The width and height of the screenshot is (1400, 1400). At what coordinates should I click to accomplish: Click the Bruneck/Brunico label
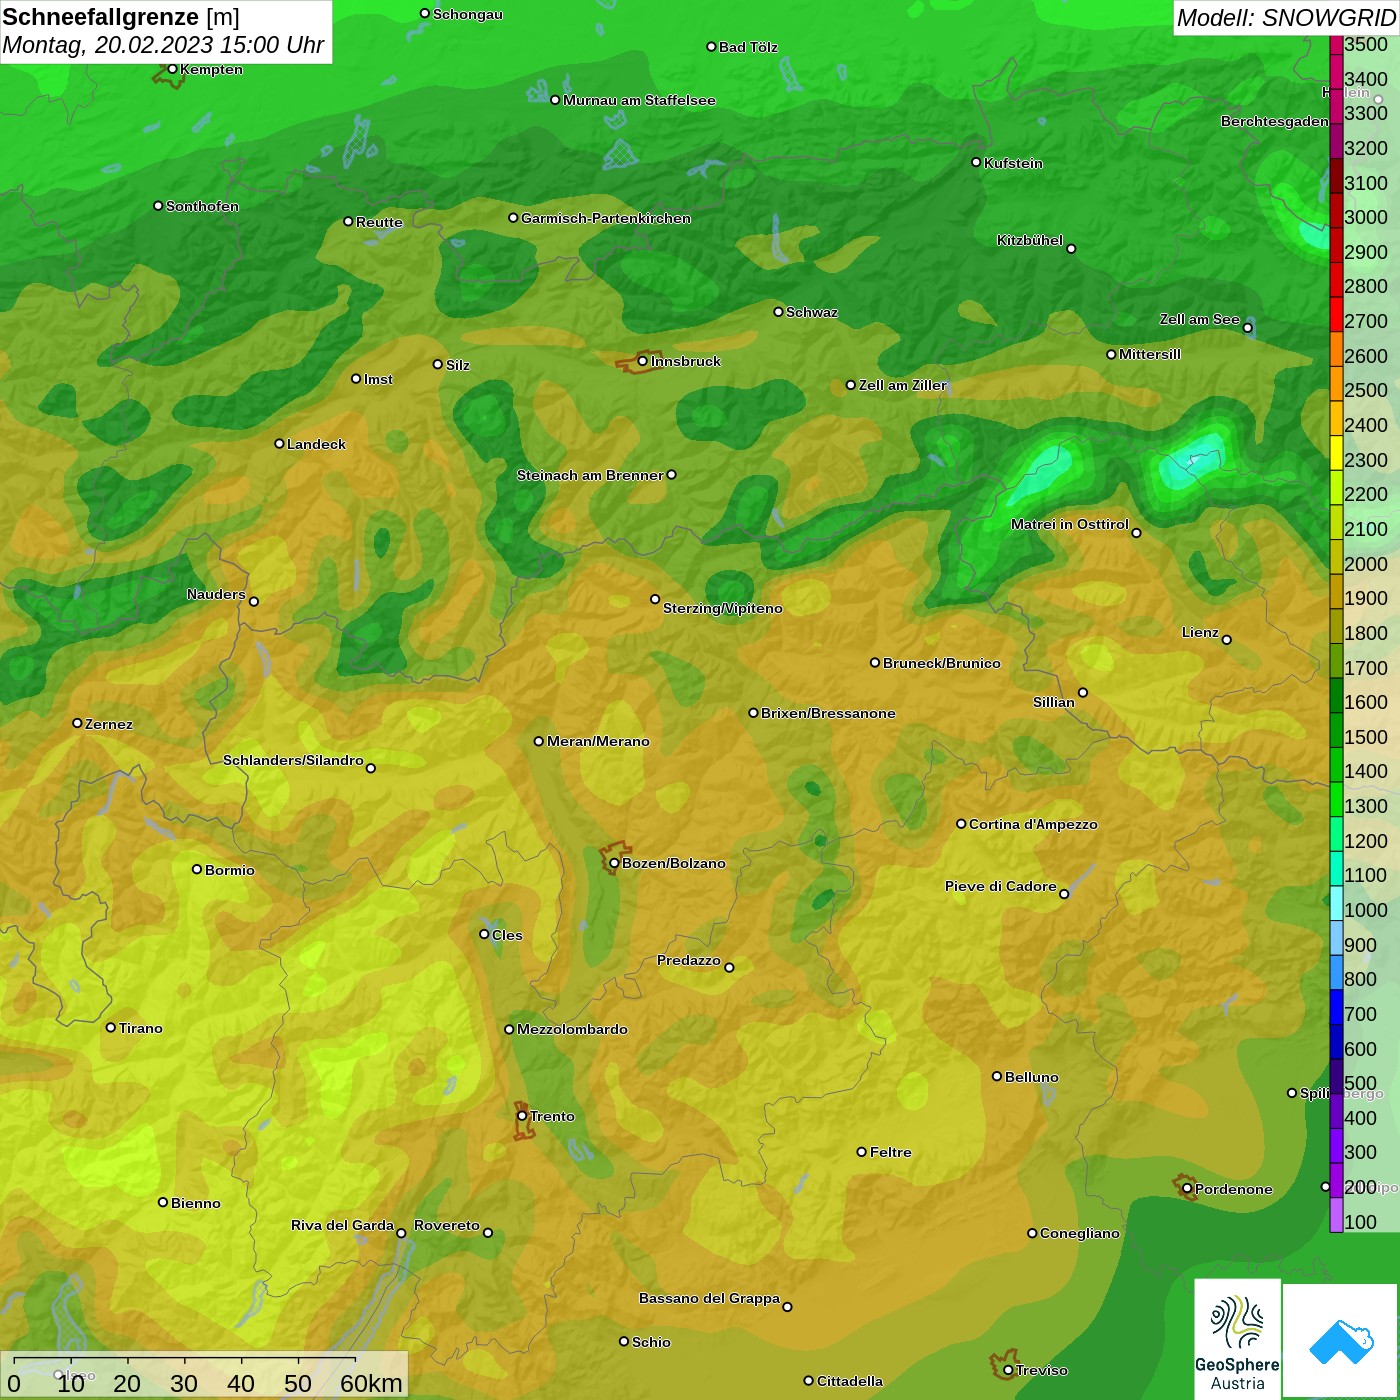[942, 663]
